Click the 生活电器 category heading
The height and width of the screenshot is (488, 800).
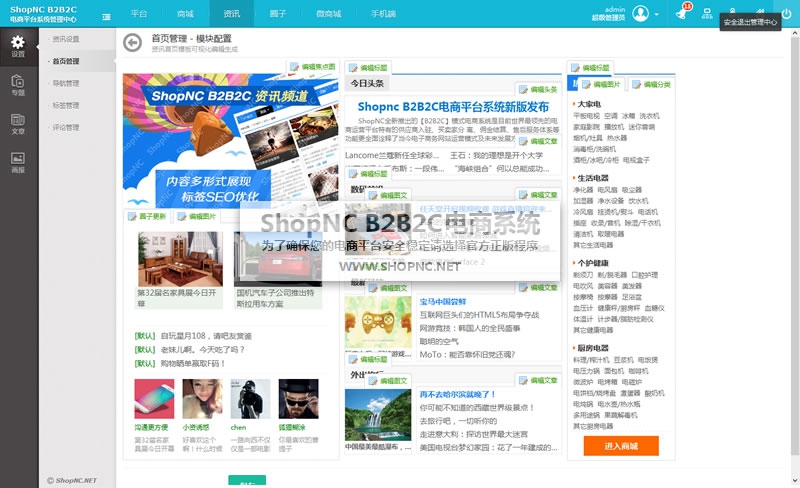(592, 178)
